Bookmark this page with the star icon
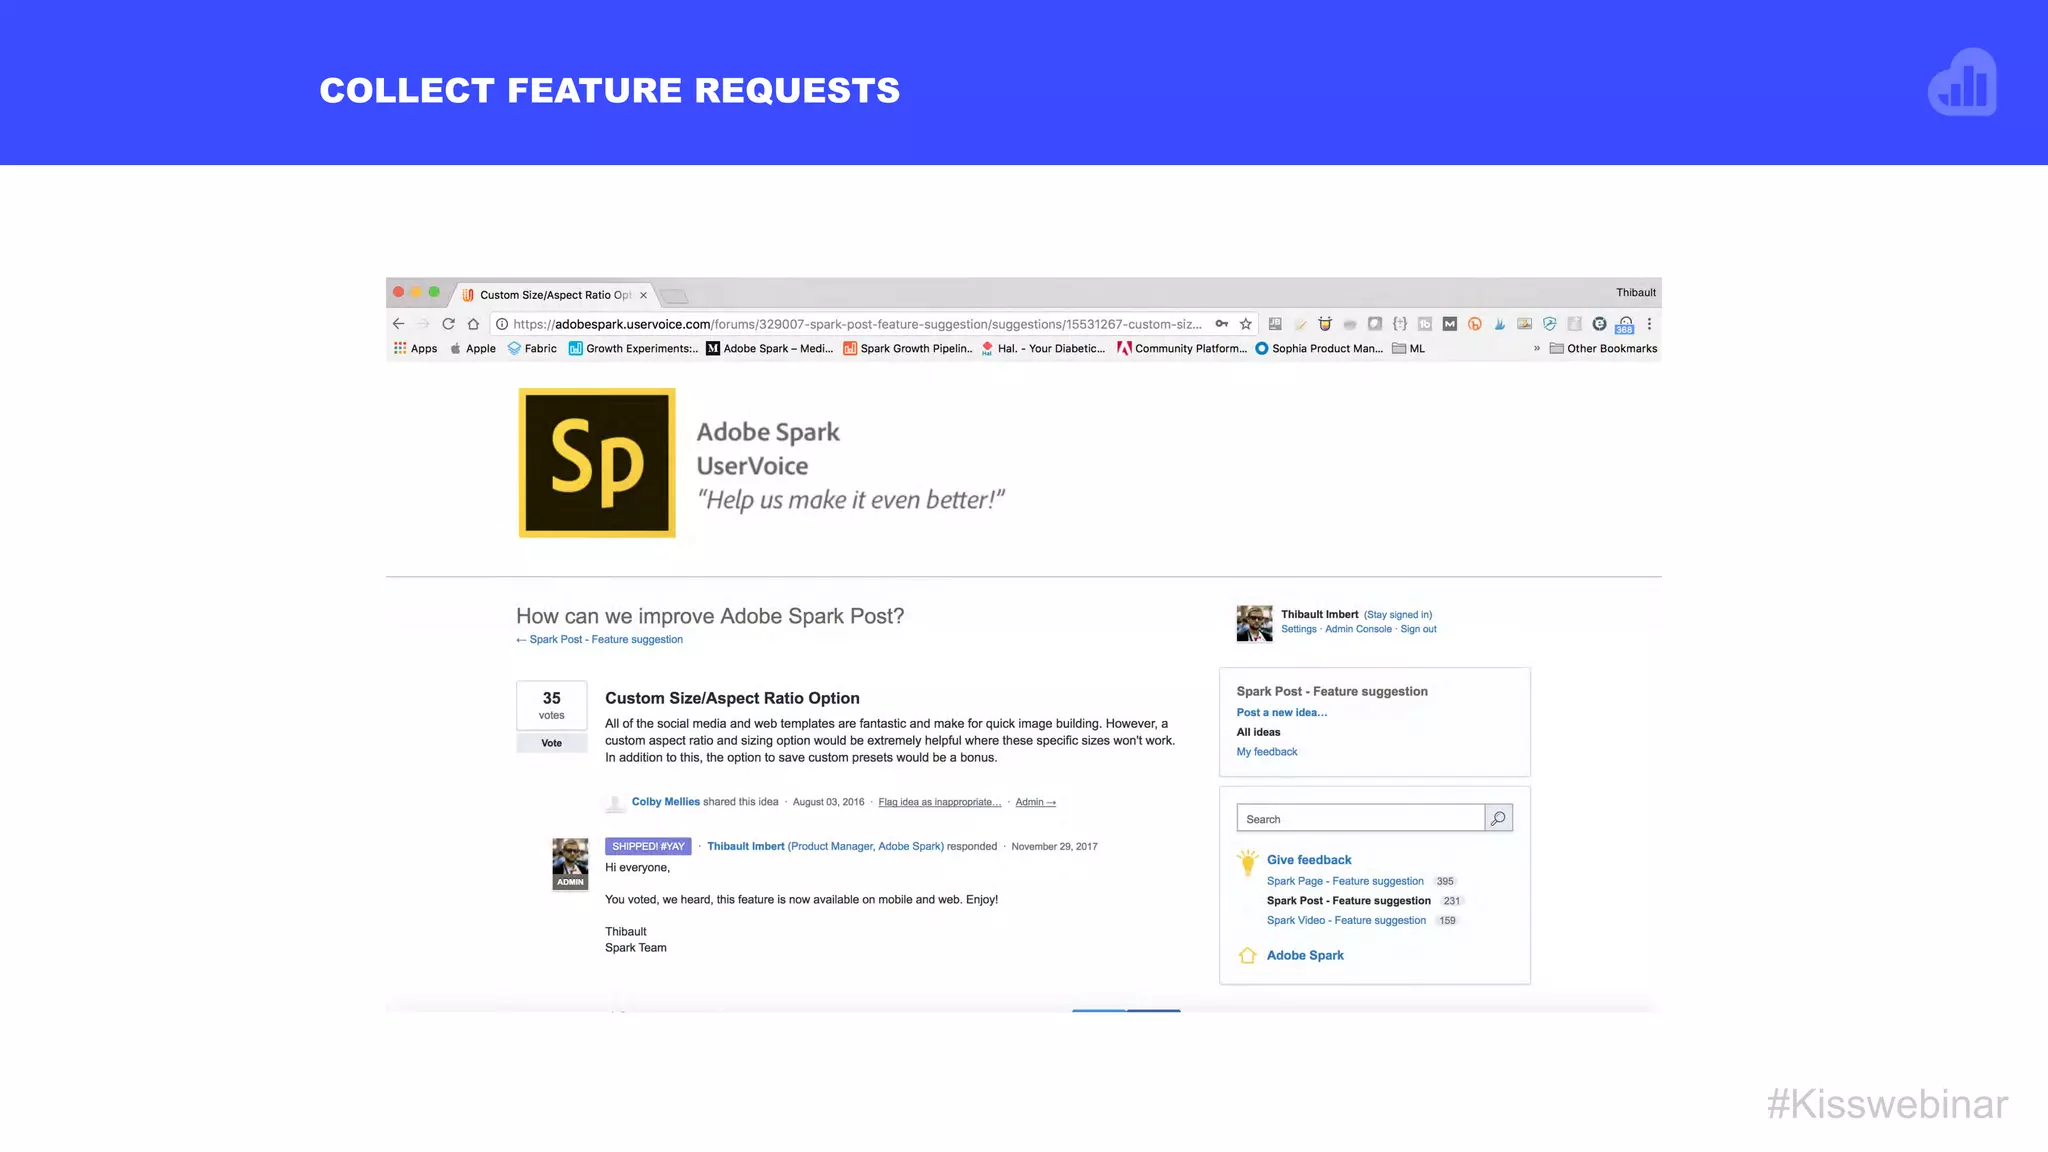2048x1152 pixels. pyautogui.click(x=1246, y=324)
